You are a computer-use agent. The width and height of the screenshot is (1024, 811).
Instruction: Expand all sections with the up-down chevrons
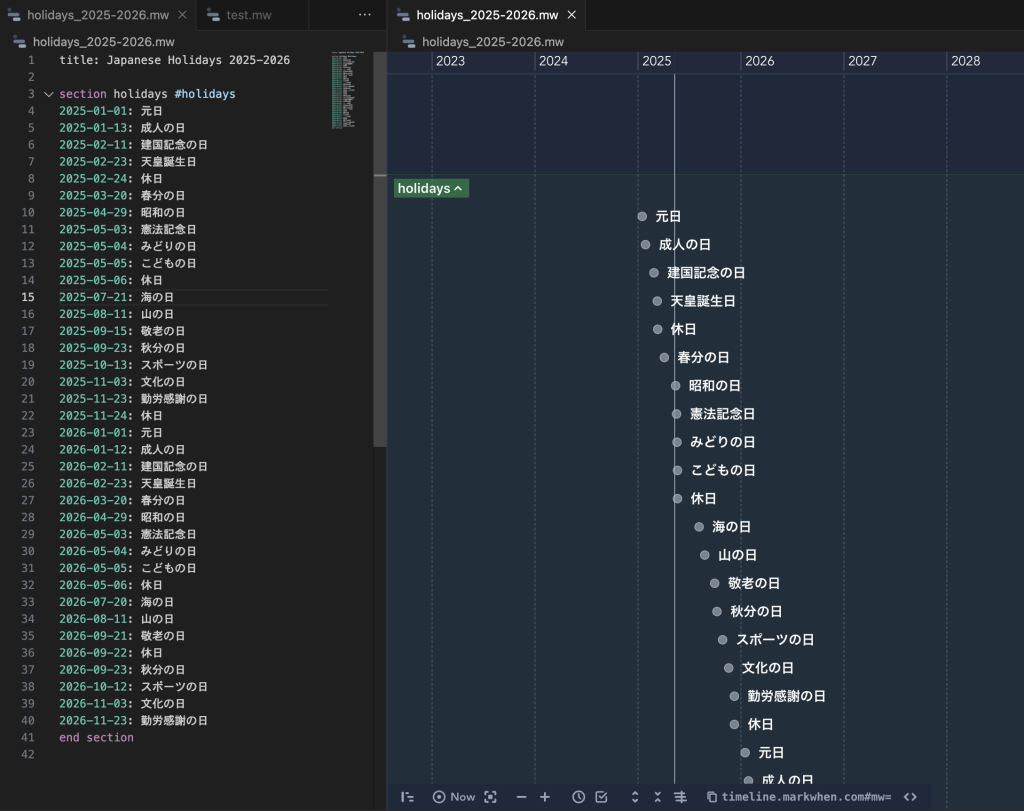pyautogui.click(x=634, y=797)
